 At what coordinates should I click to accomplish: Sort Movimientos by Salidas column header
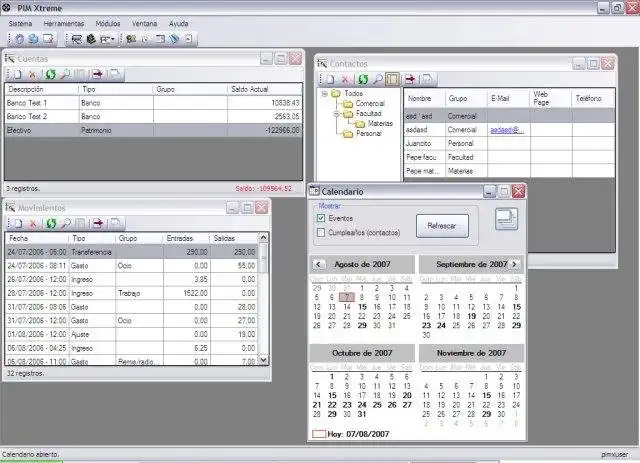click(234, 238)
